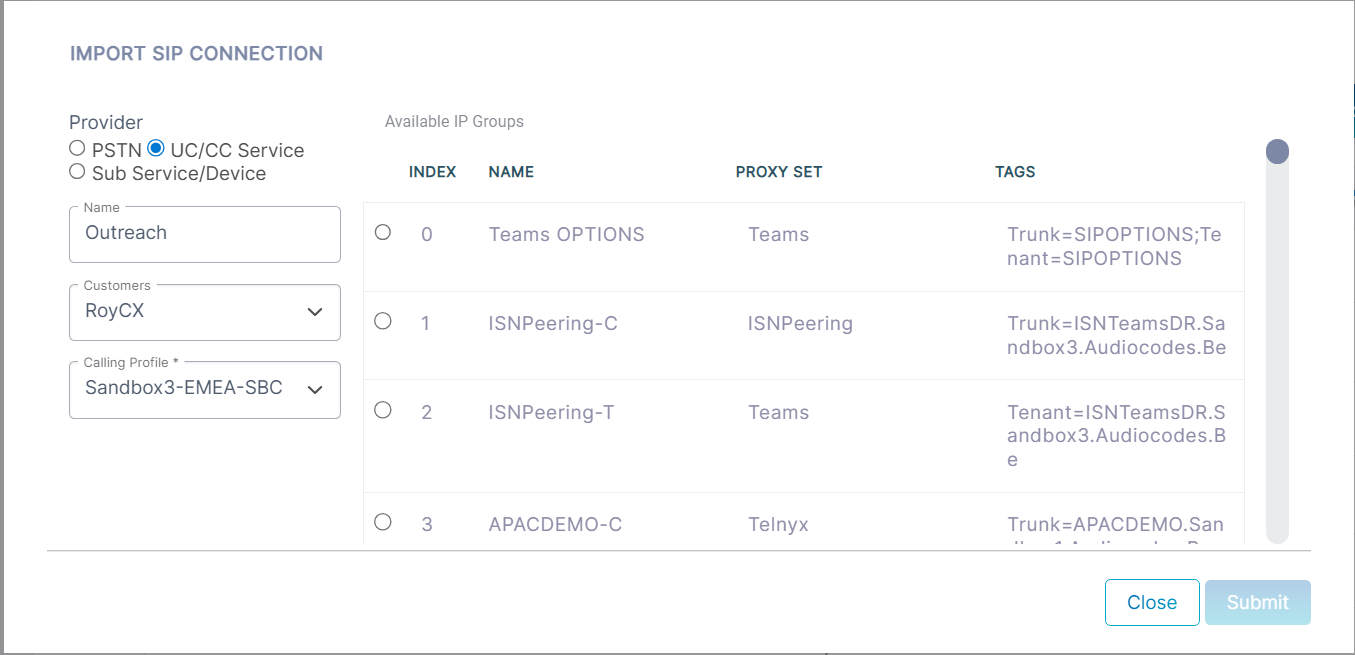Click the IP groups list scrollbar thumb
Viewport: 1355px width, 655px height.
coord(1277,152)
